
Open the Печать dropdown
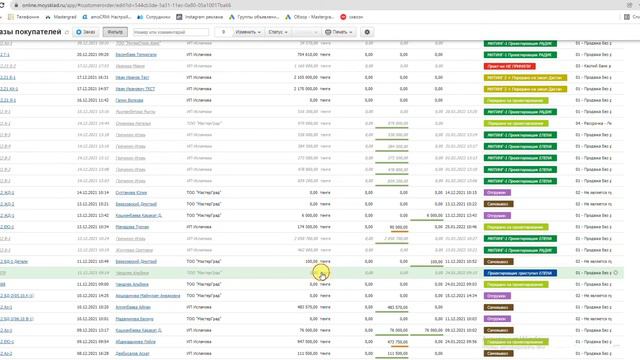(339, 32)
